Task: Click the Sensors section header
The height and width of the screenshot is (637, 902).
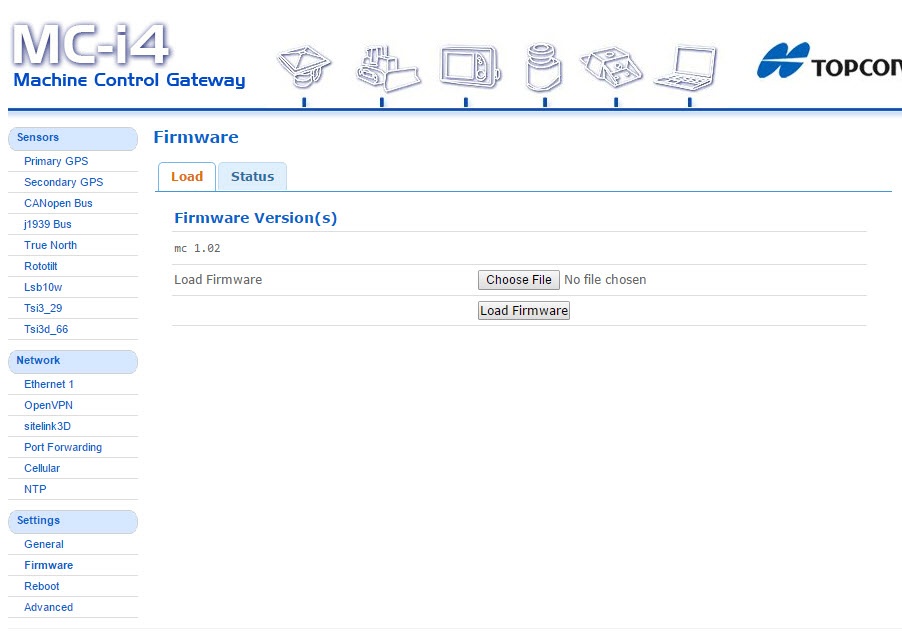Action: (73, 138)
